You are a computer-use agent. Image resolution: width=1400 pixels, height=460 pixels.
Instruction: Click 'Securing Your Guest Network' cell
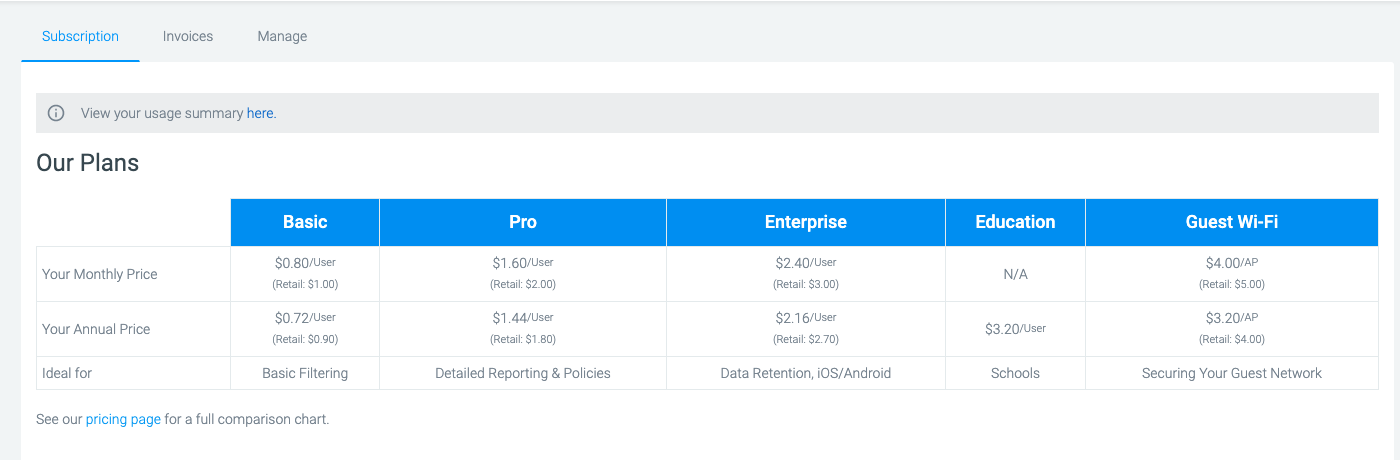pyautogui.click(x=1232, y=373)
